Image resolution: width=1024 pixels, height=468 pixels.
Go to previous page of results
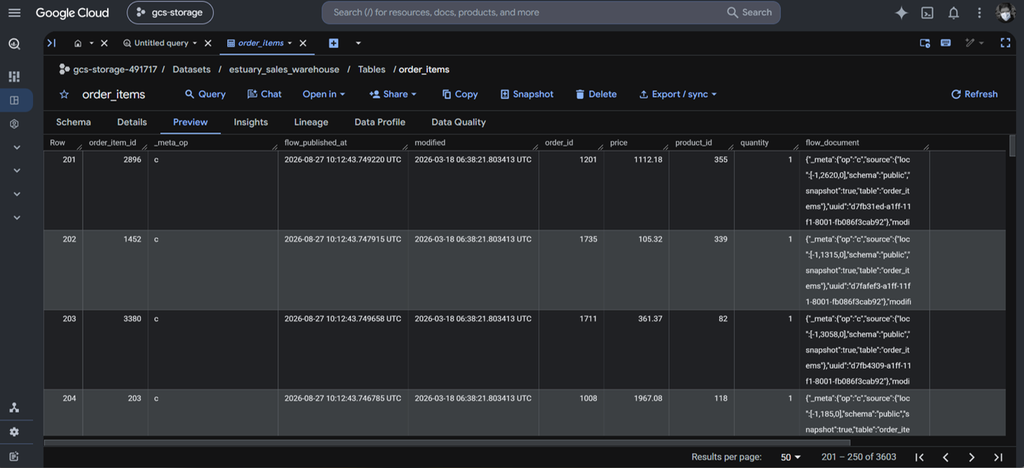pyautogui.click(x=945, y=457)
